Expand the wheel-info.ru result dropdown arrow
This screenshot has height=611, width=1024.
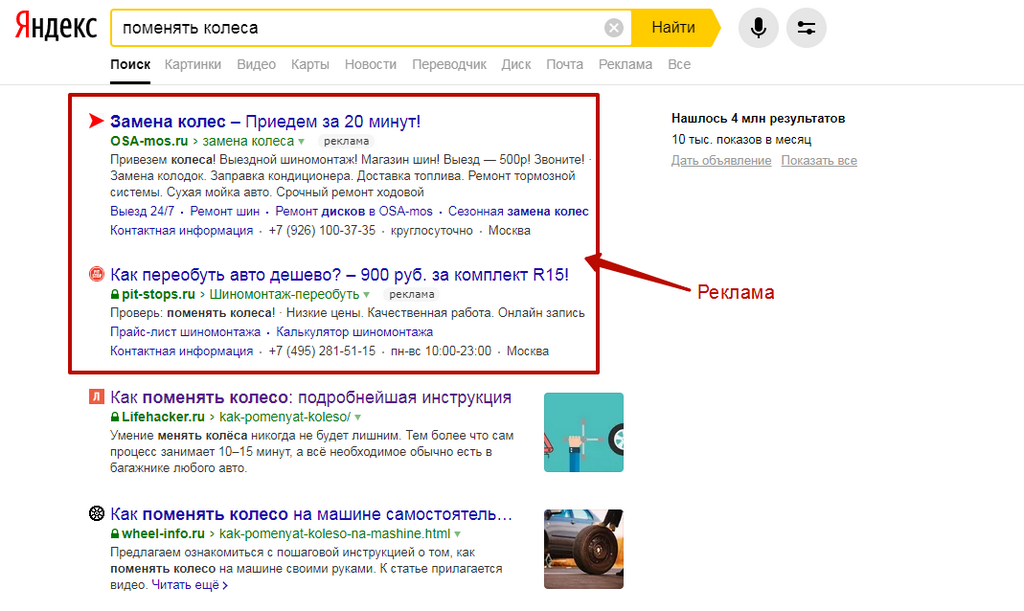(x=457, y=535)
